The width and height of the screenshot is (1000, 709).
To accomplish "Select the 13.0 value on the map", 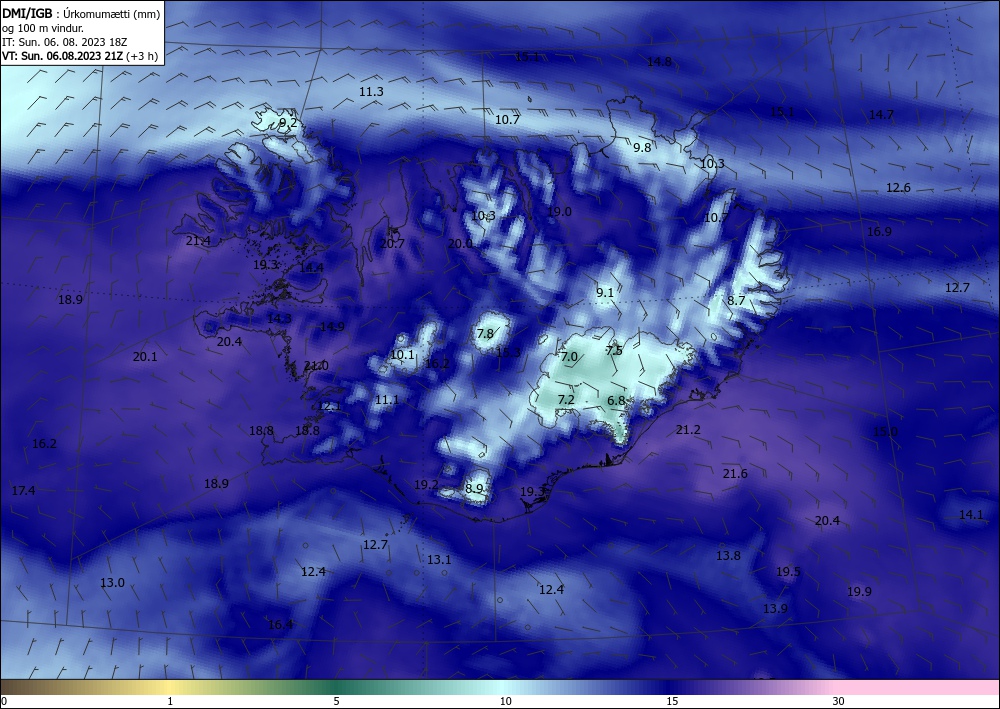I will click(x=112, y=582).
